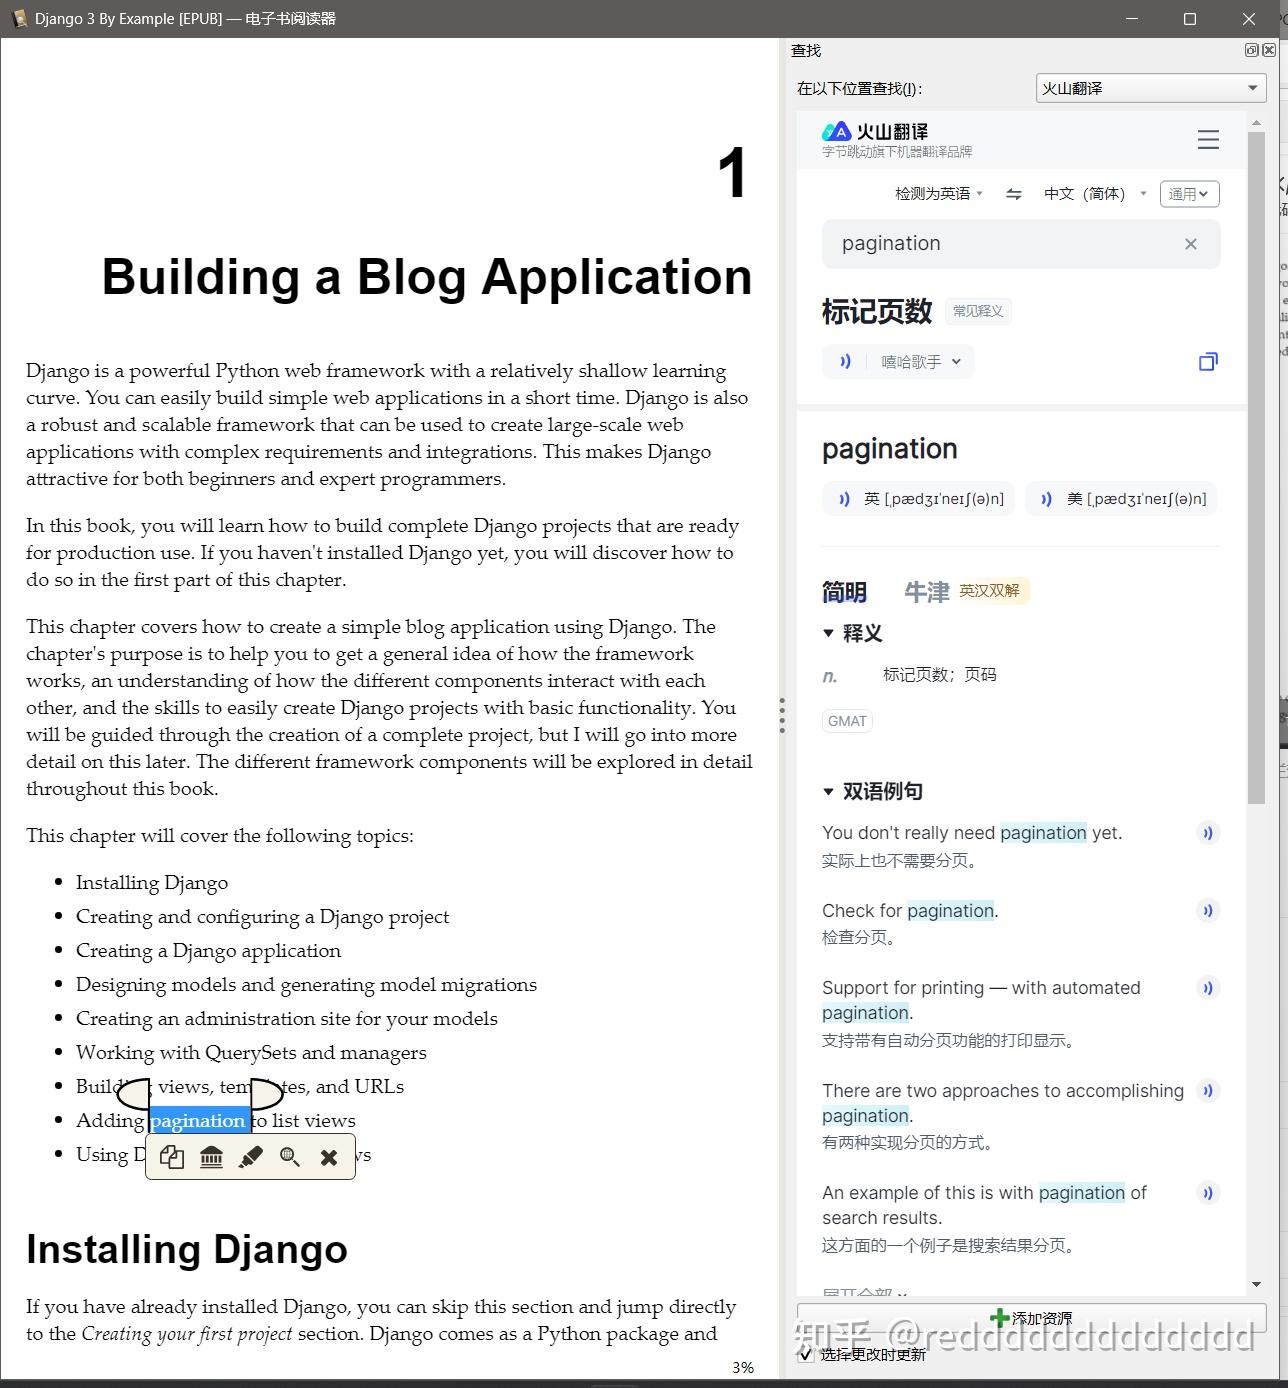1288x1388 pixels.
Task: Collapse the 双语例句 section
Action: (828, 792)
